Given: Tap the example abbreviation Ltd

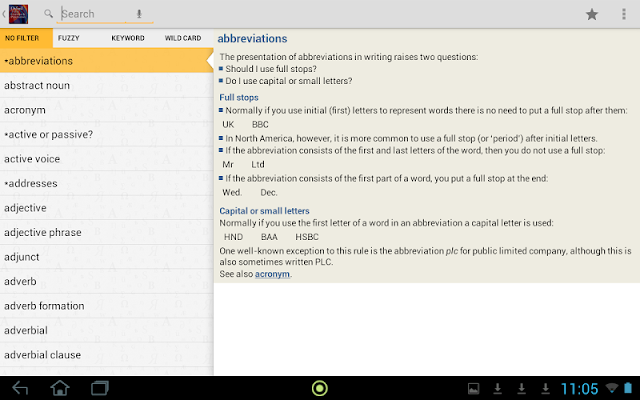Looking at the screenshot, I should 258,164.
